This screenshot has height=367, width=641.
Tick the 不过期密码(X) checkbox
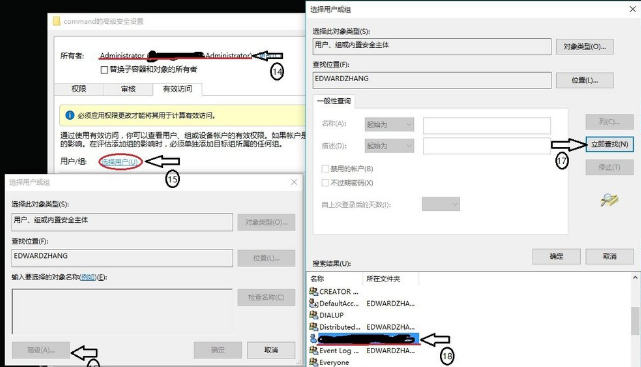[325, 183]
